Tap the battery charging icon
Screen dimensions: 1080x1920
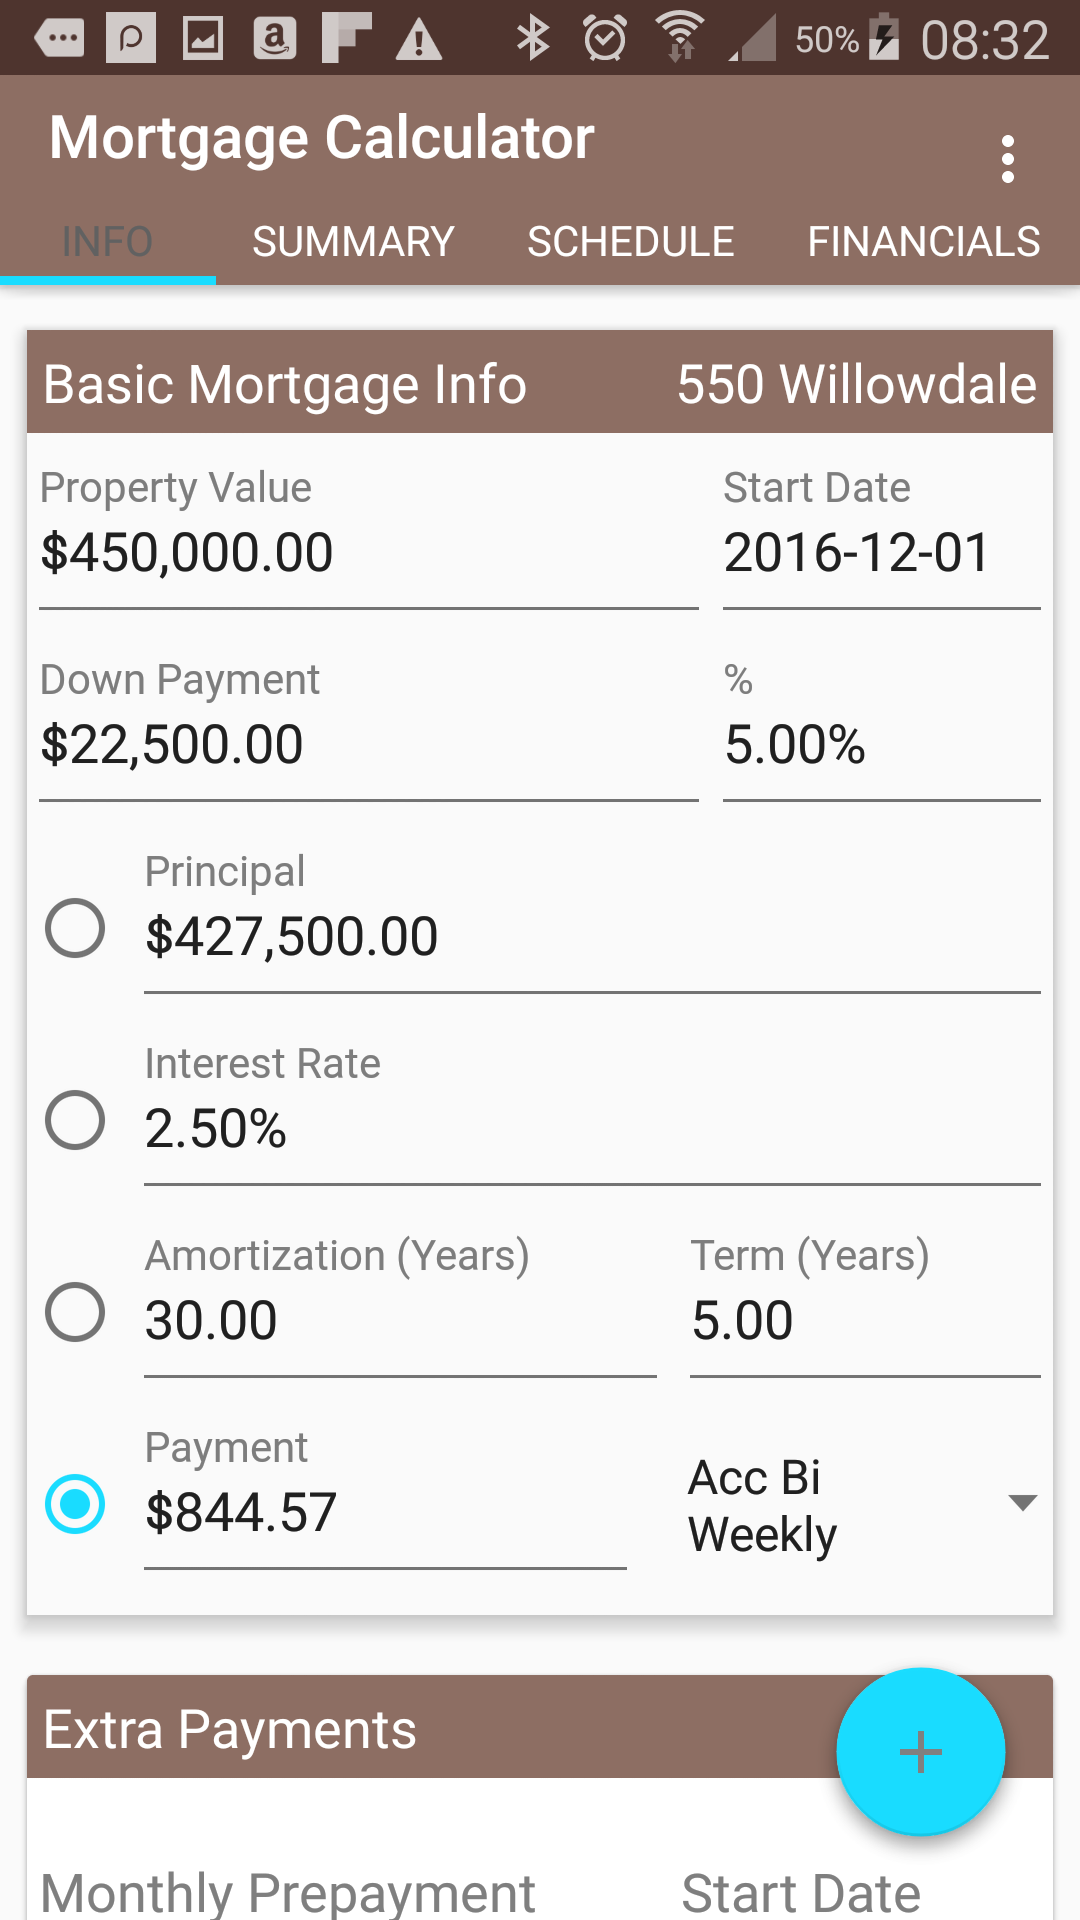(x=884, y=38)
